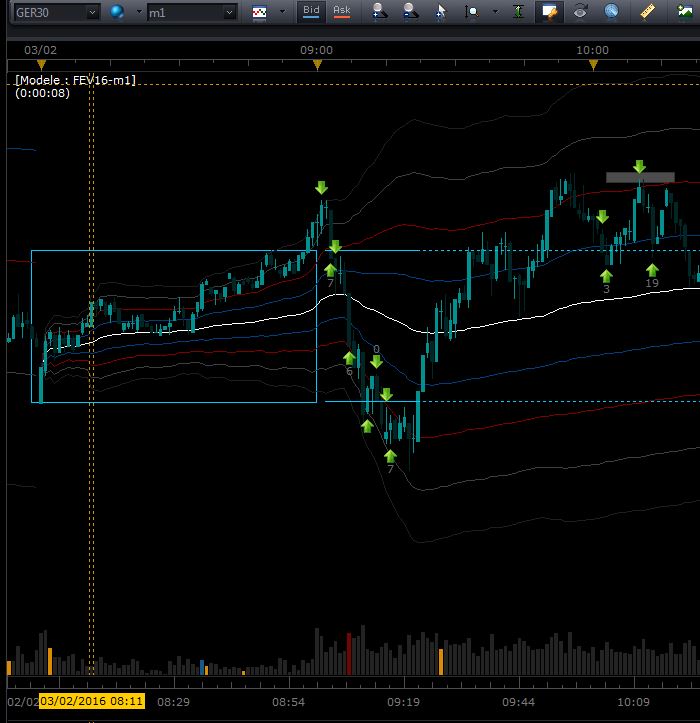The image size is (700, 723).
Task: Click the highlighted 03/02/2016 08:11 date label
Action: 92,701
